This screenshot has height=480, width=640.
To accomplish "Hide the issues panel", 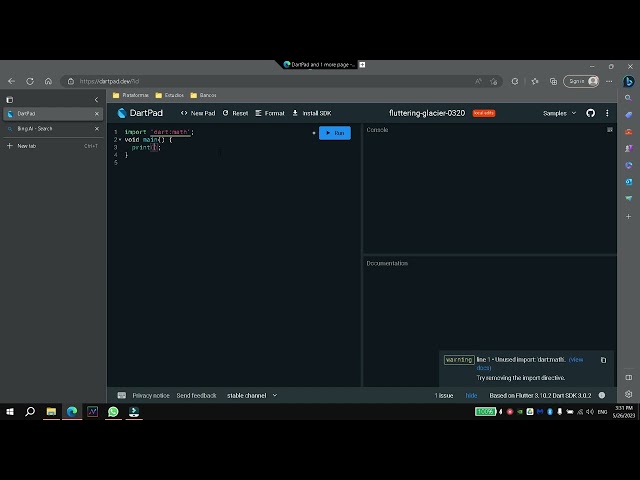I will (x=471, y=395).
